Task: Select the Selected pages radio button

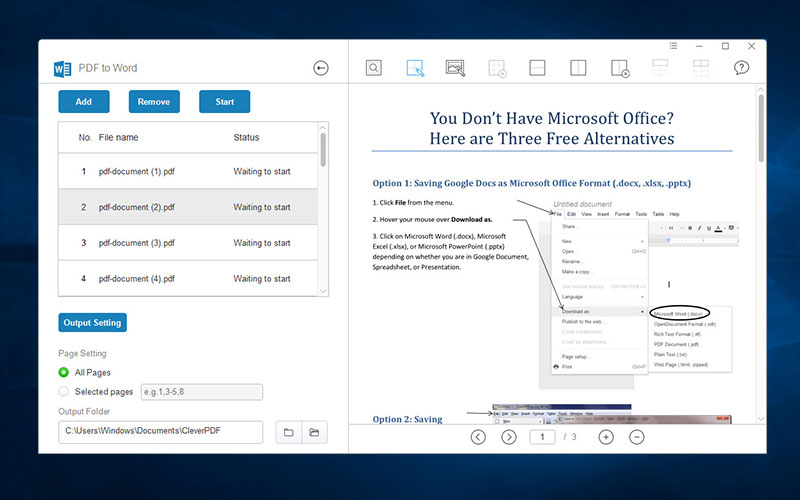Action: pyautogui.click(x=64, y=391)
